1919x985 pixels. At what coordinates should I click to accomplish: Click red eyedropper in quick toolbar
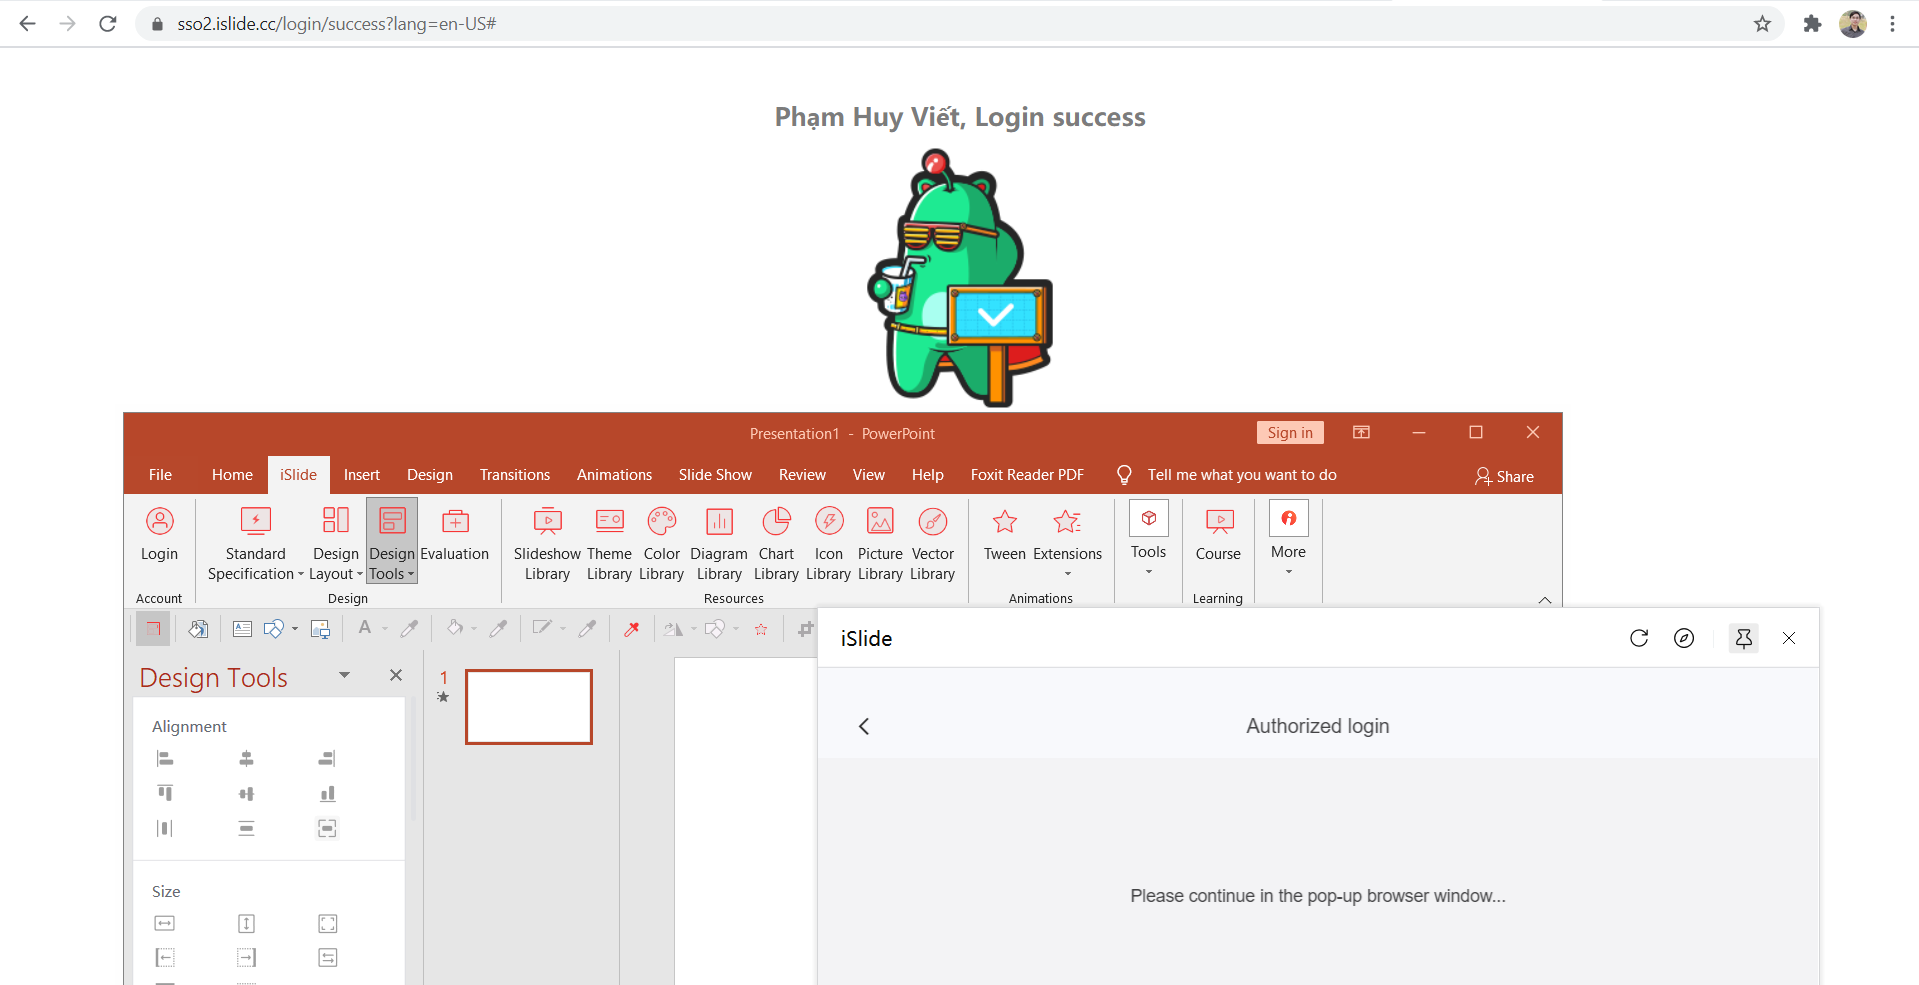(632, 629)
